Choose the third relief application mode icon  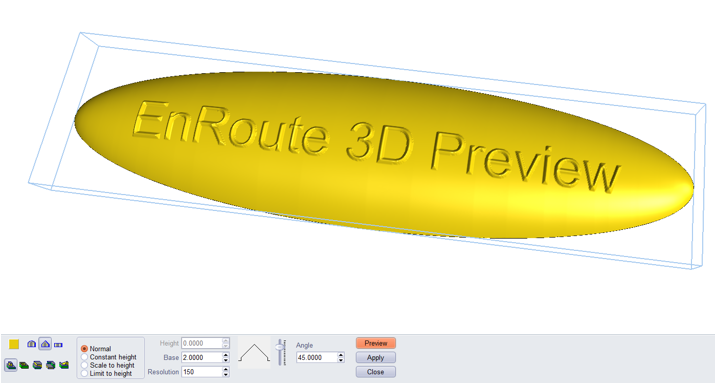[37, 365]
